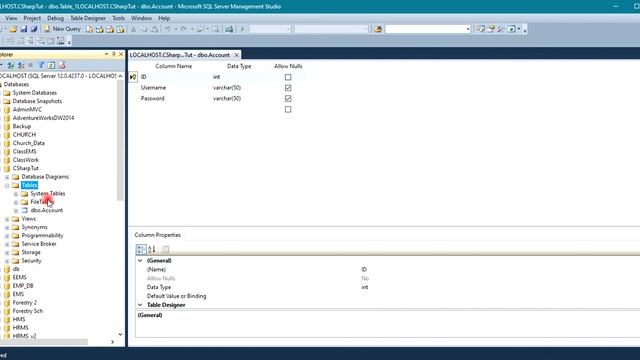The image size is (640, 360).
Task: Click the Connect Object Explorer icon
Action: point(11,65)
